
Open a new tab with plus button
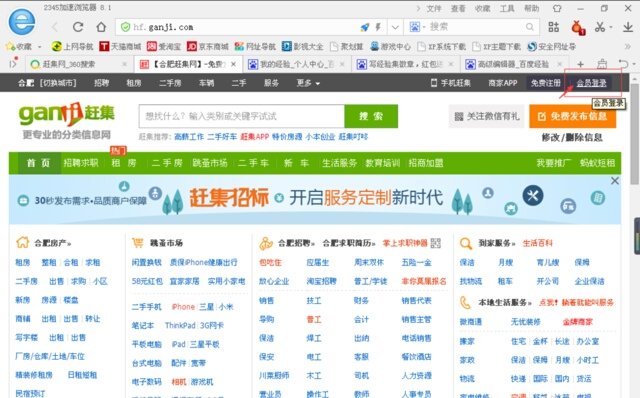580,64
